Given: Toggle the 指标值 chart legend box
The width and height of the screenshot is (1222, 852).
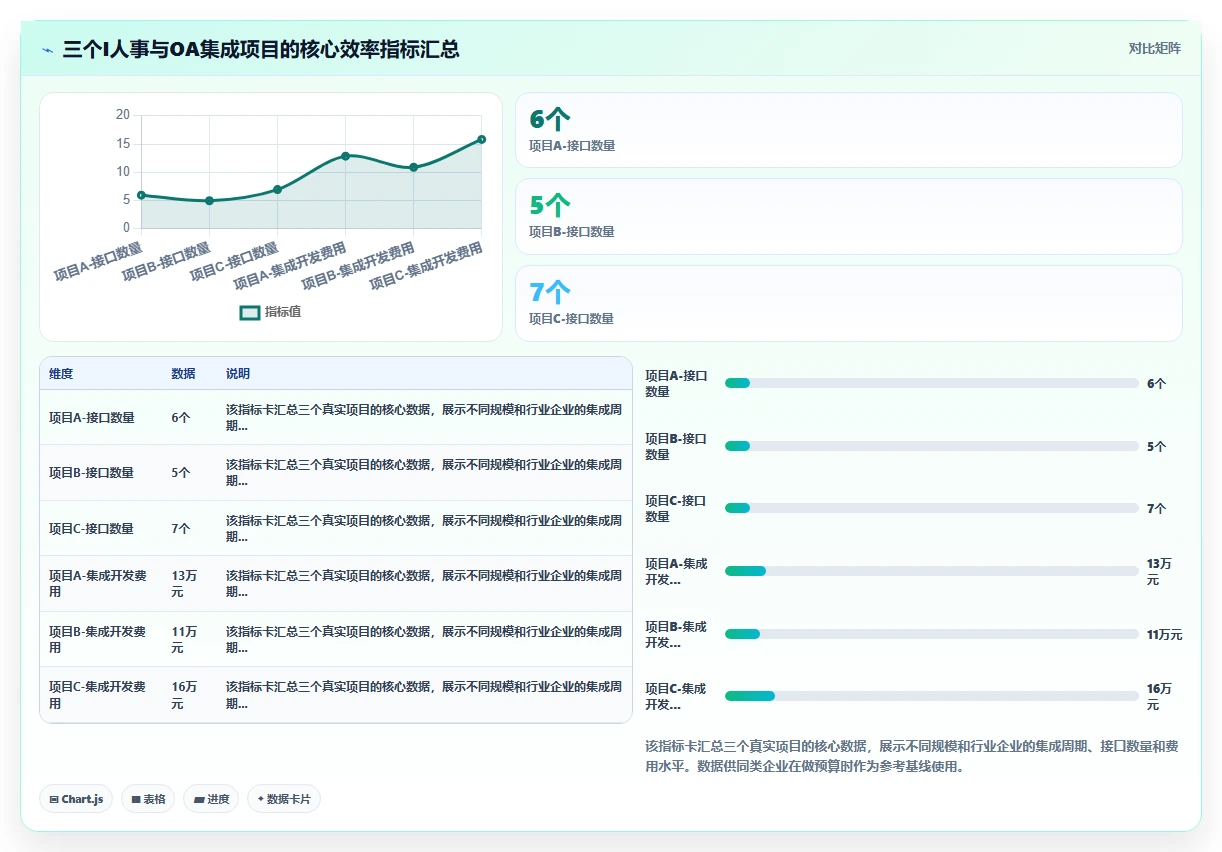Looking at the screenshot, I should 250,312.
